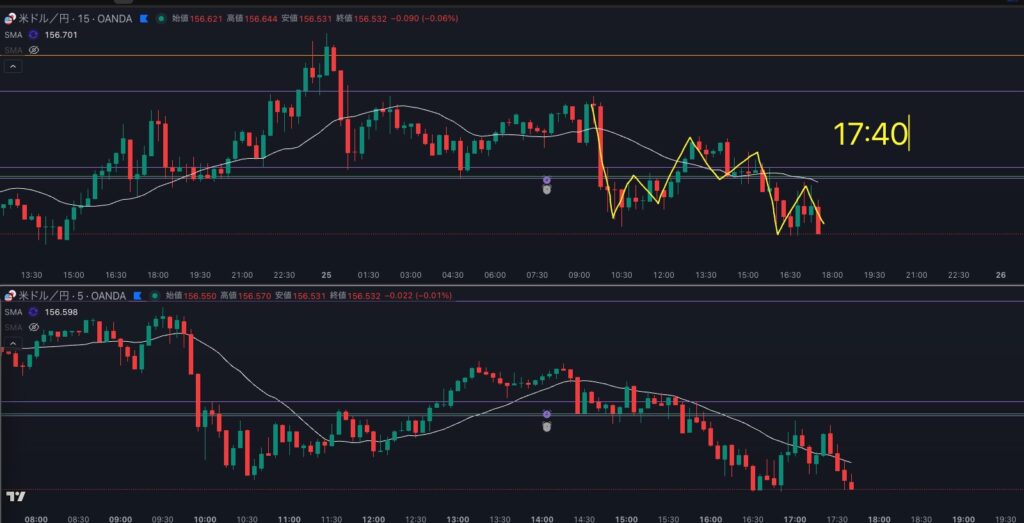Click the gray event marker on 5-minute chart
This screenshot has width=1024, height=523.
[547, 425]
